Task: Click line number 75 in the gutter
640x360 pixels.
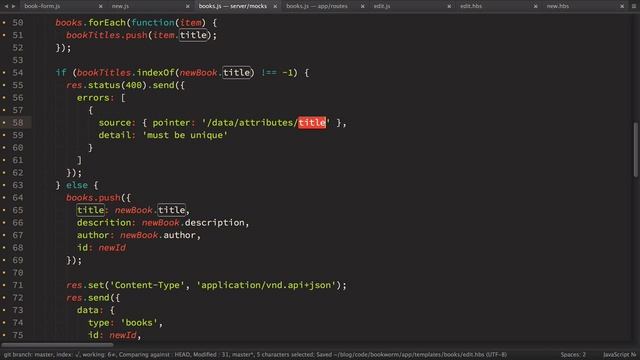Action: coord(18,335)
